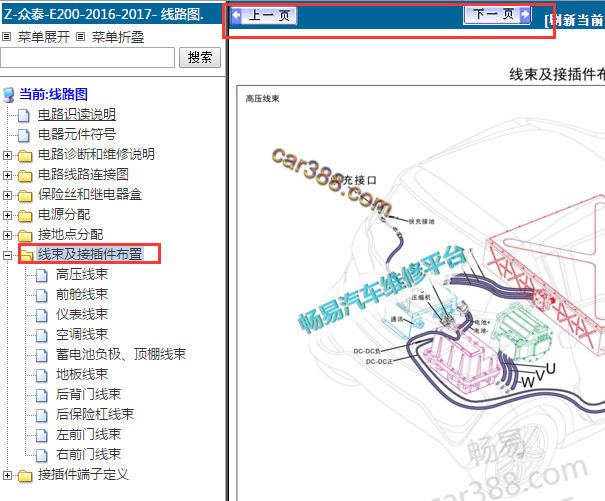Select 电路诊断和维修说明 folder label
This screenshot has height=501, width=605.
click(96, 154)
